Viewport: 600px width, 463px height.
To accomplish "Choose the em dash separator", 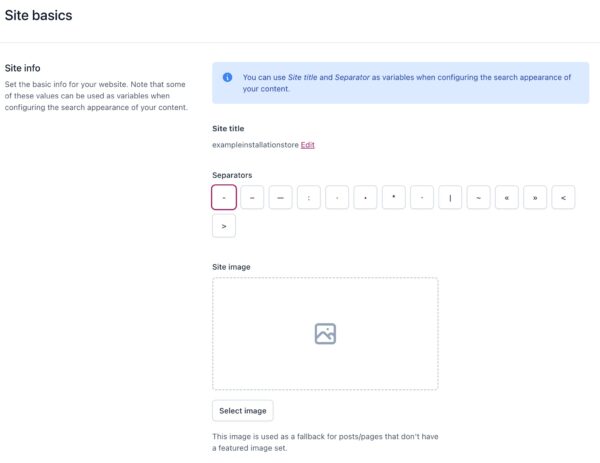I will tap(281, 198).
